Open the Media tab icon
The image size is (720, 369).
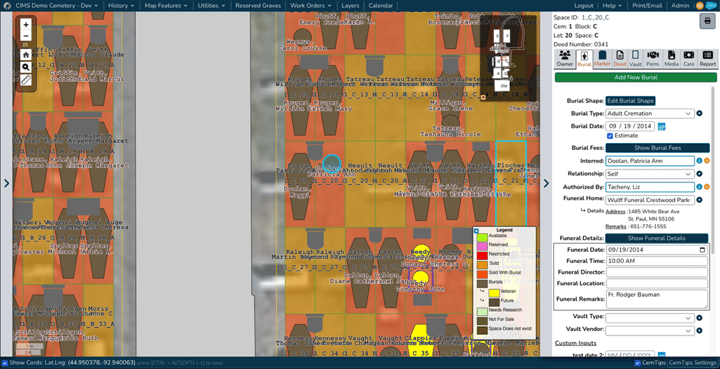pos(671,59)
